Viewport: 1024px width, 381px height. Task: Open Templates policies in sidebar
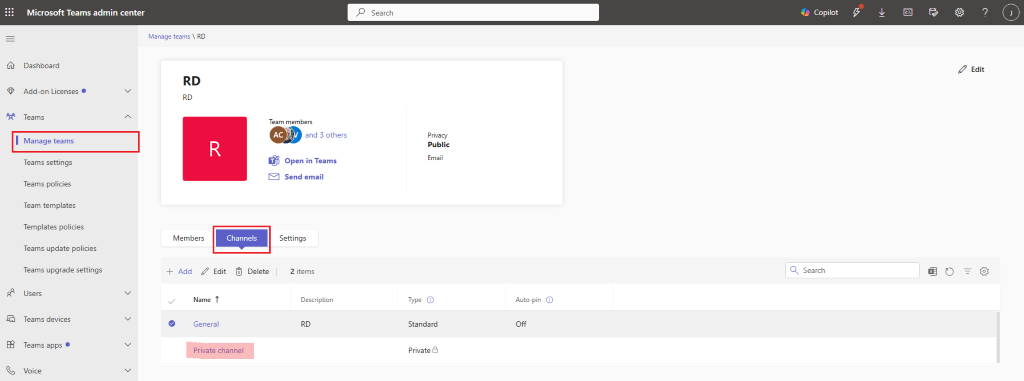pos(54,227)
